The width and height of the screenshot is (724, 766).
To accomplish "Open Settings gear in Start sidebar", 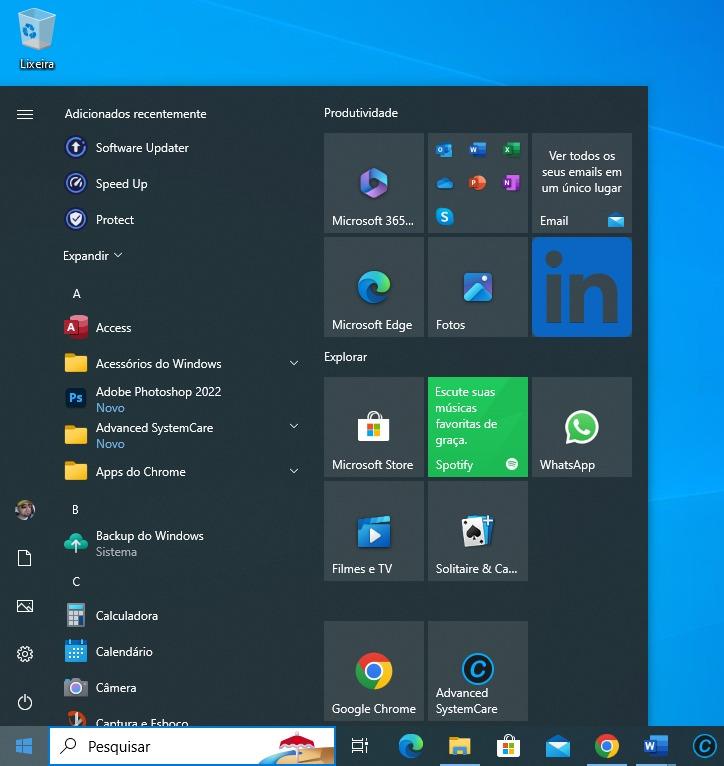I will point(25,654).
